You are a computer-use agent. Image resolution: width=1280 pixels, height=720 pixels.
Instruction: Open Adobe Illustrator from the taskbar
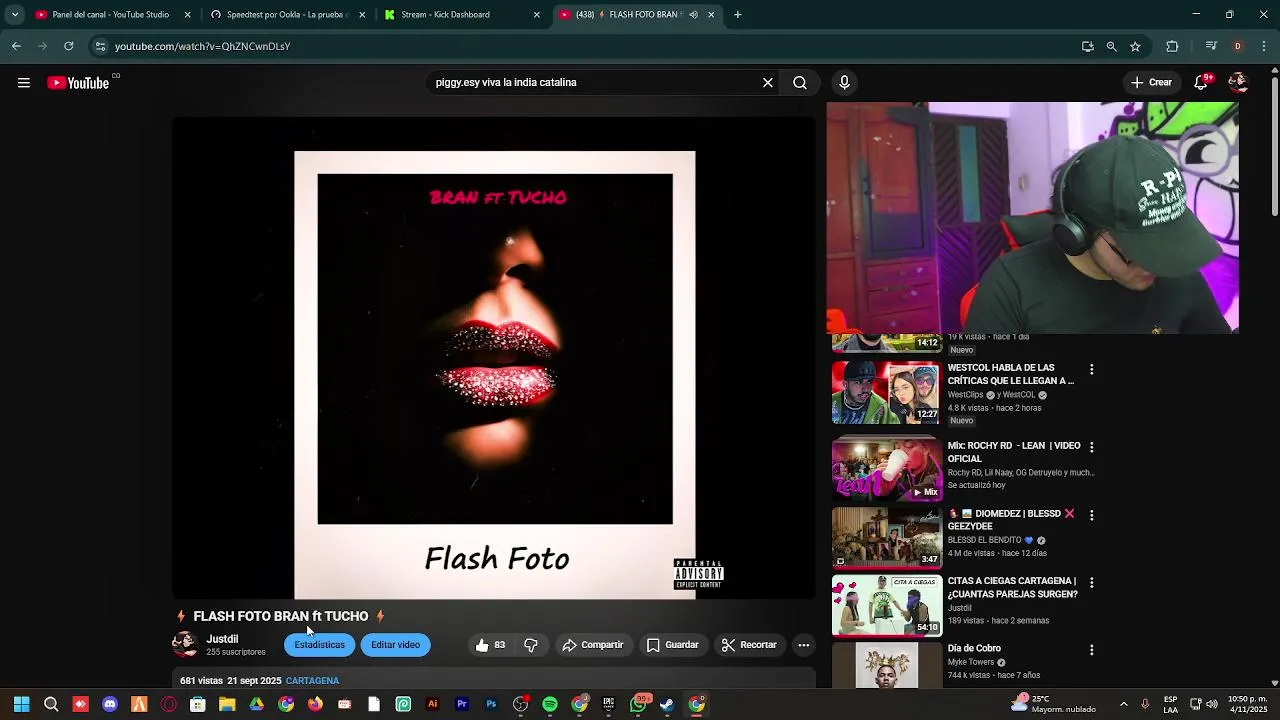[x=432, y=704]
